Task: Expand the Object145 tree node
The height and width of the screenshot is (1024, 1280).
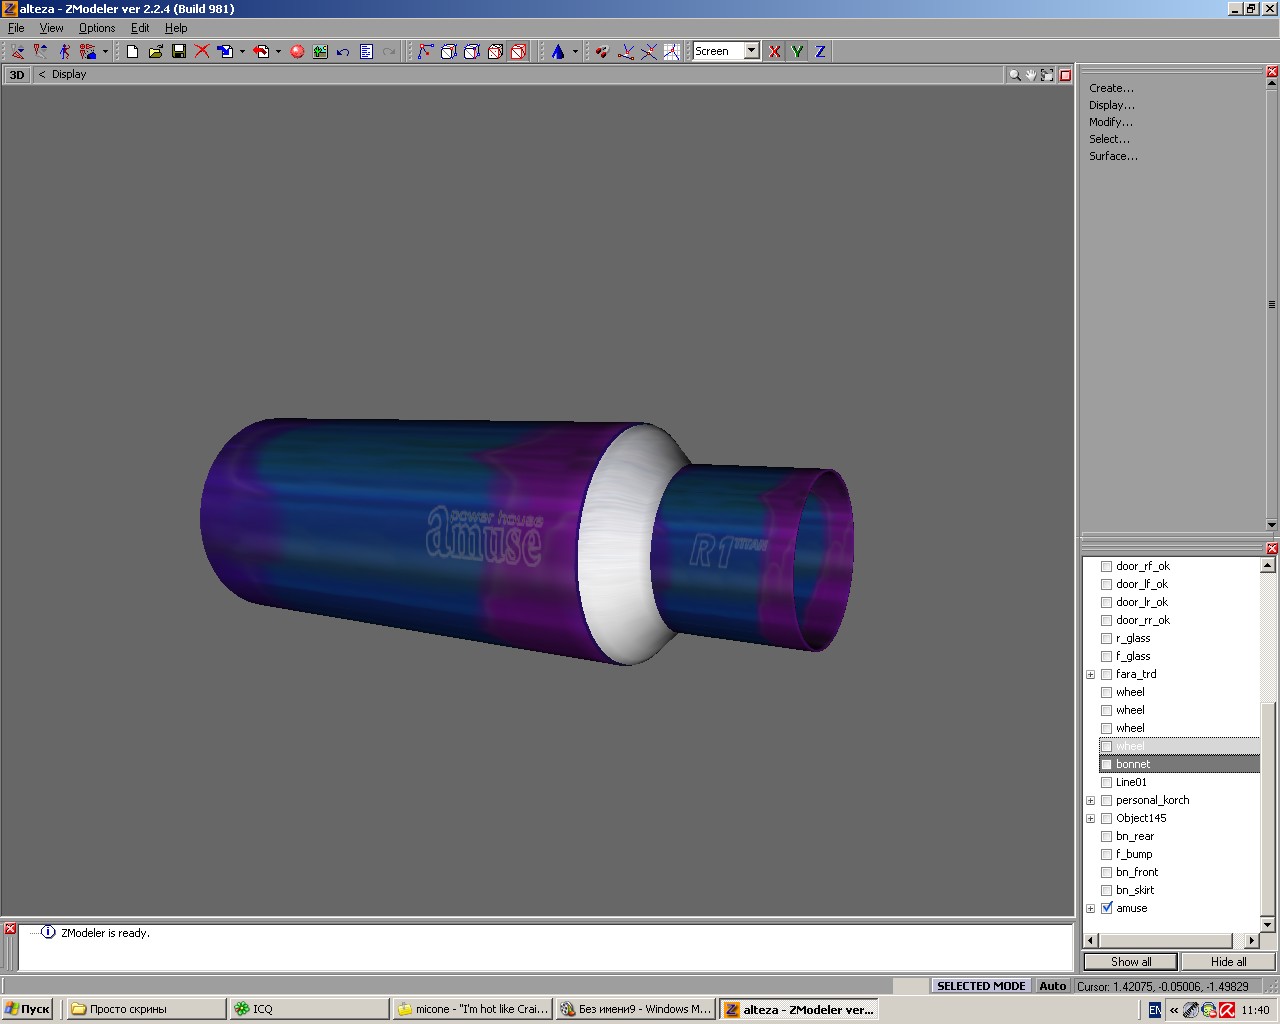Action: point(1090,818)
